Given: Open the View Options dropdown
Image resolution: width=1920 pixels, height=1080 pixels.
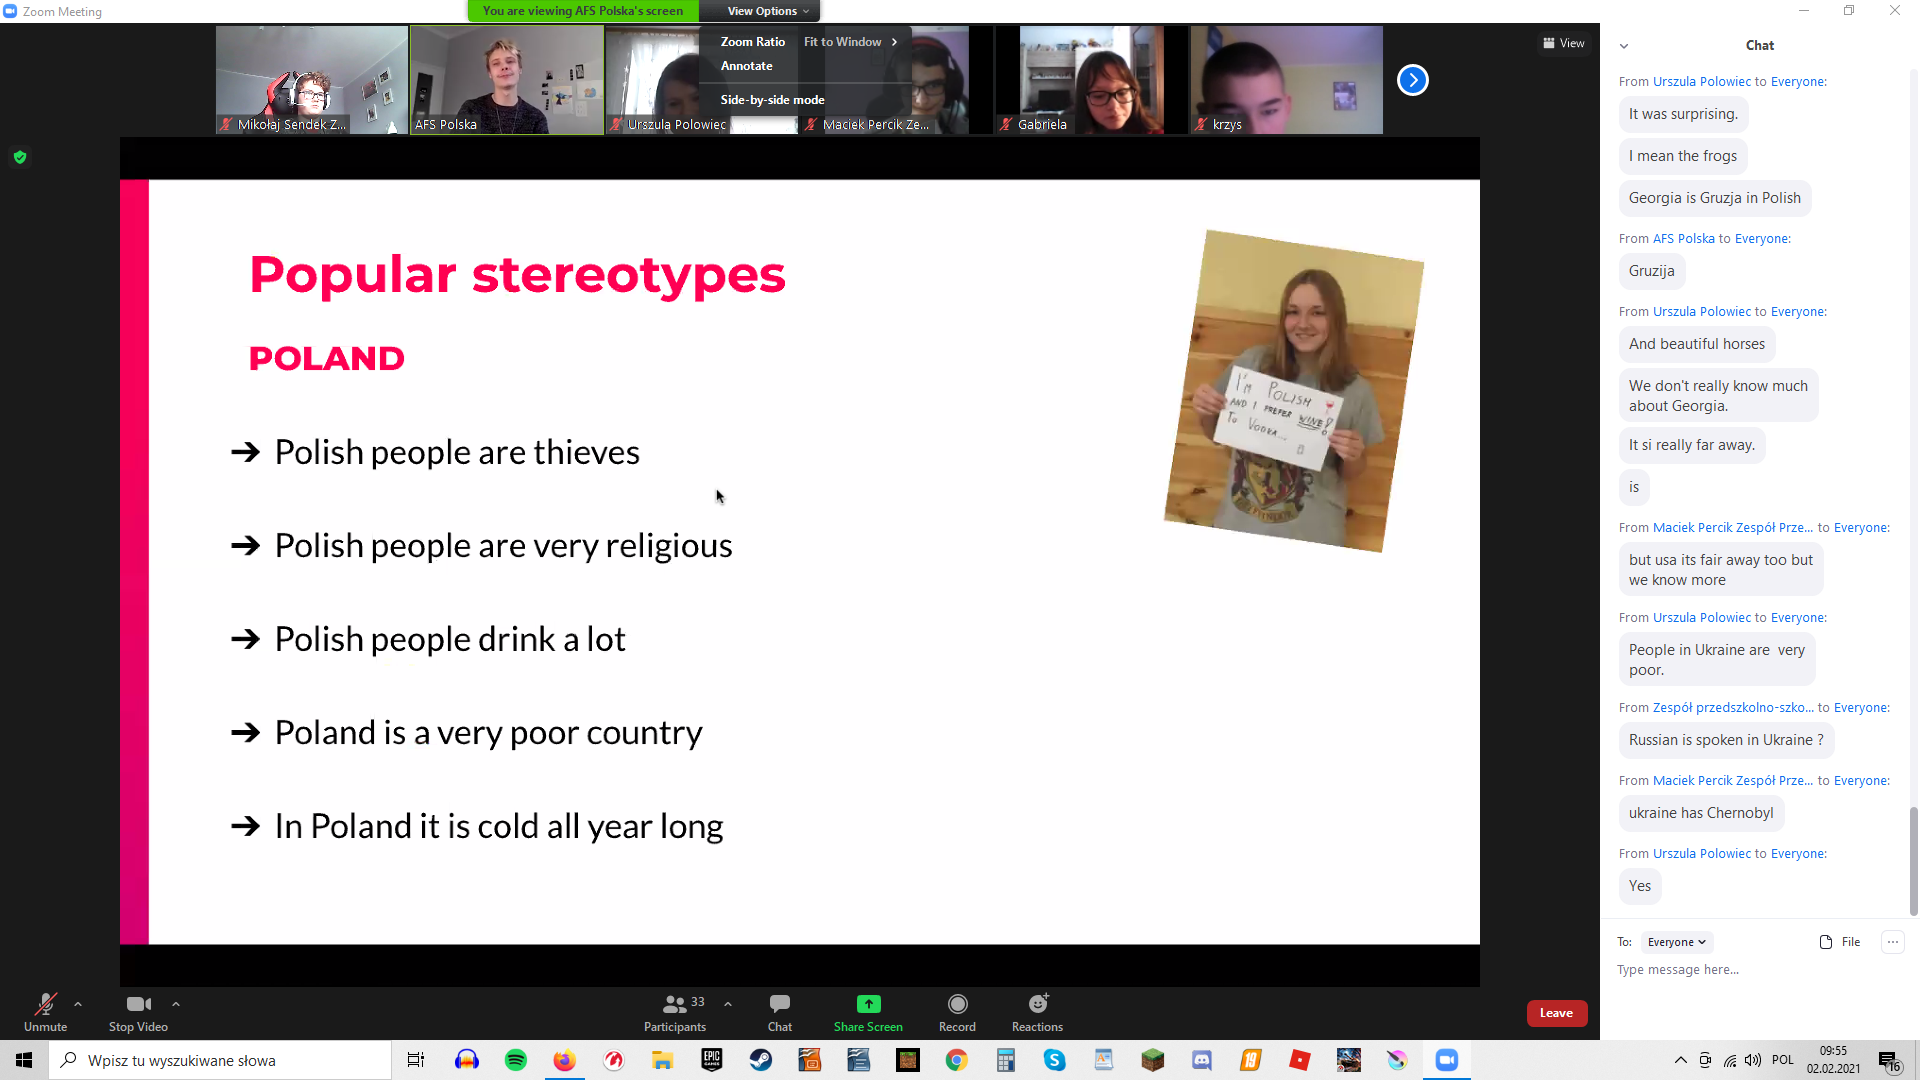Looking at the screenshot, I should pyautogui.click(x=767, y=11).
